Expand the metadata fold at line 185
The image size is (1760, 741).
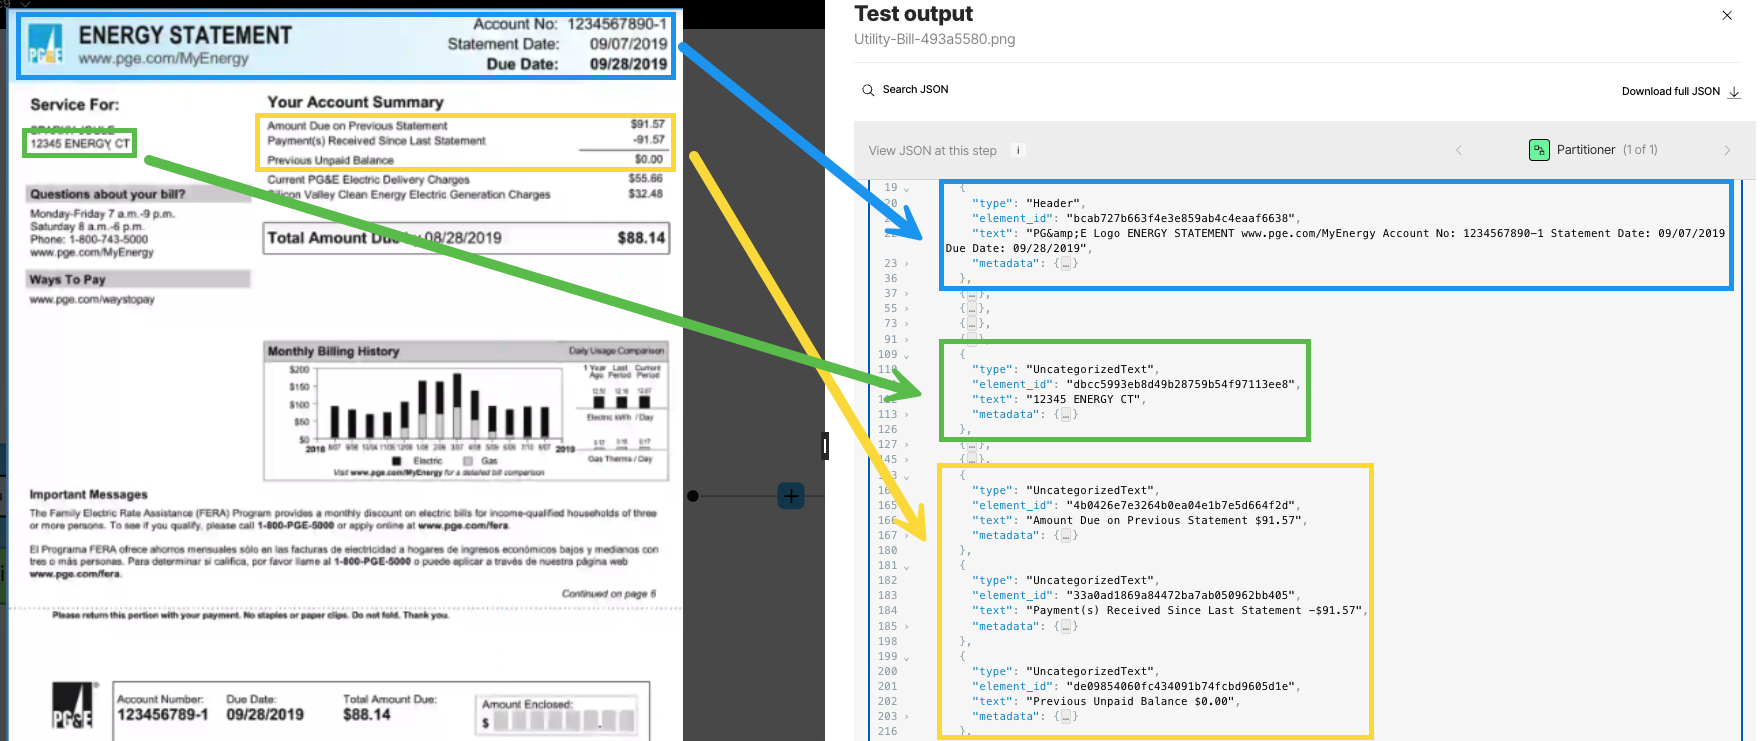tap(907, 627)
